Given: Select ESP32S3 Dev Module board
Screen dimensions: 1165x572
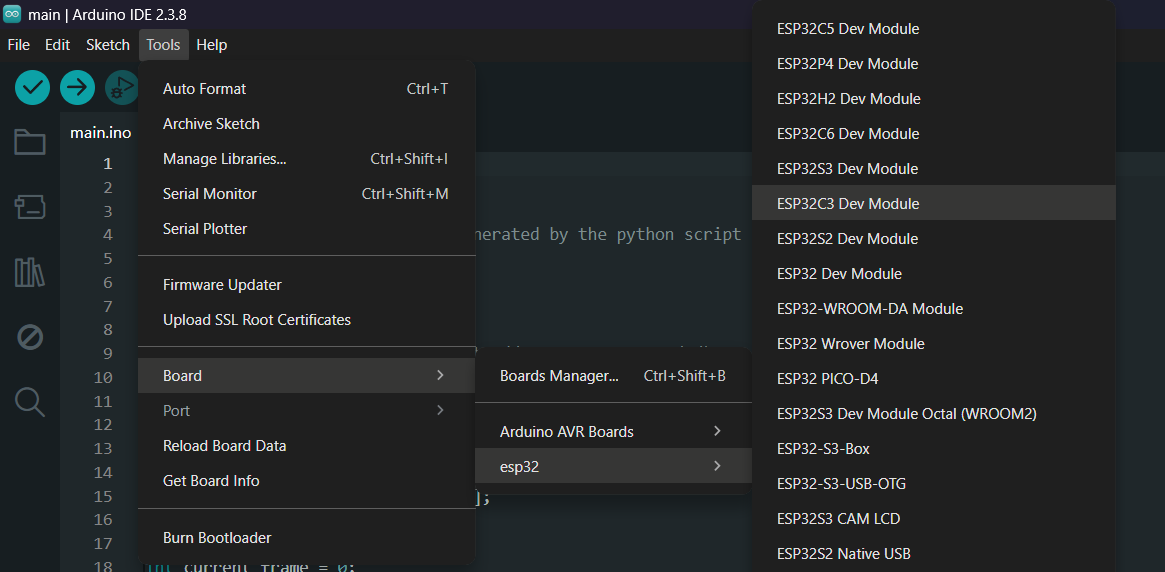Looking at the screenshot, I should click(x=934, y=169).
